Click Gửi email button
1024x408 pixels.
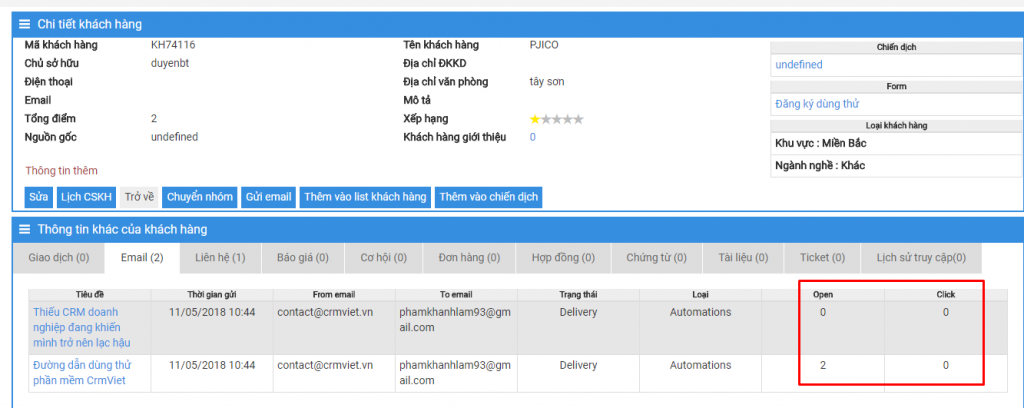point(268,197)
